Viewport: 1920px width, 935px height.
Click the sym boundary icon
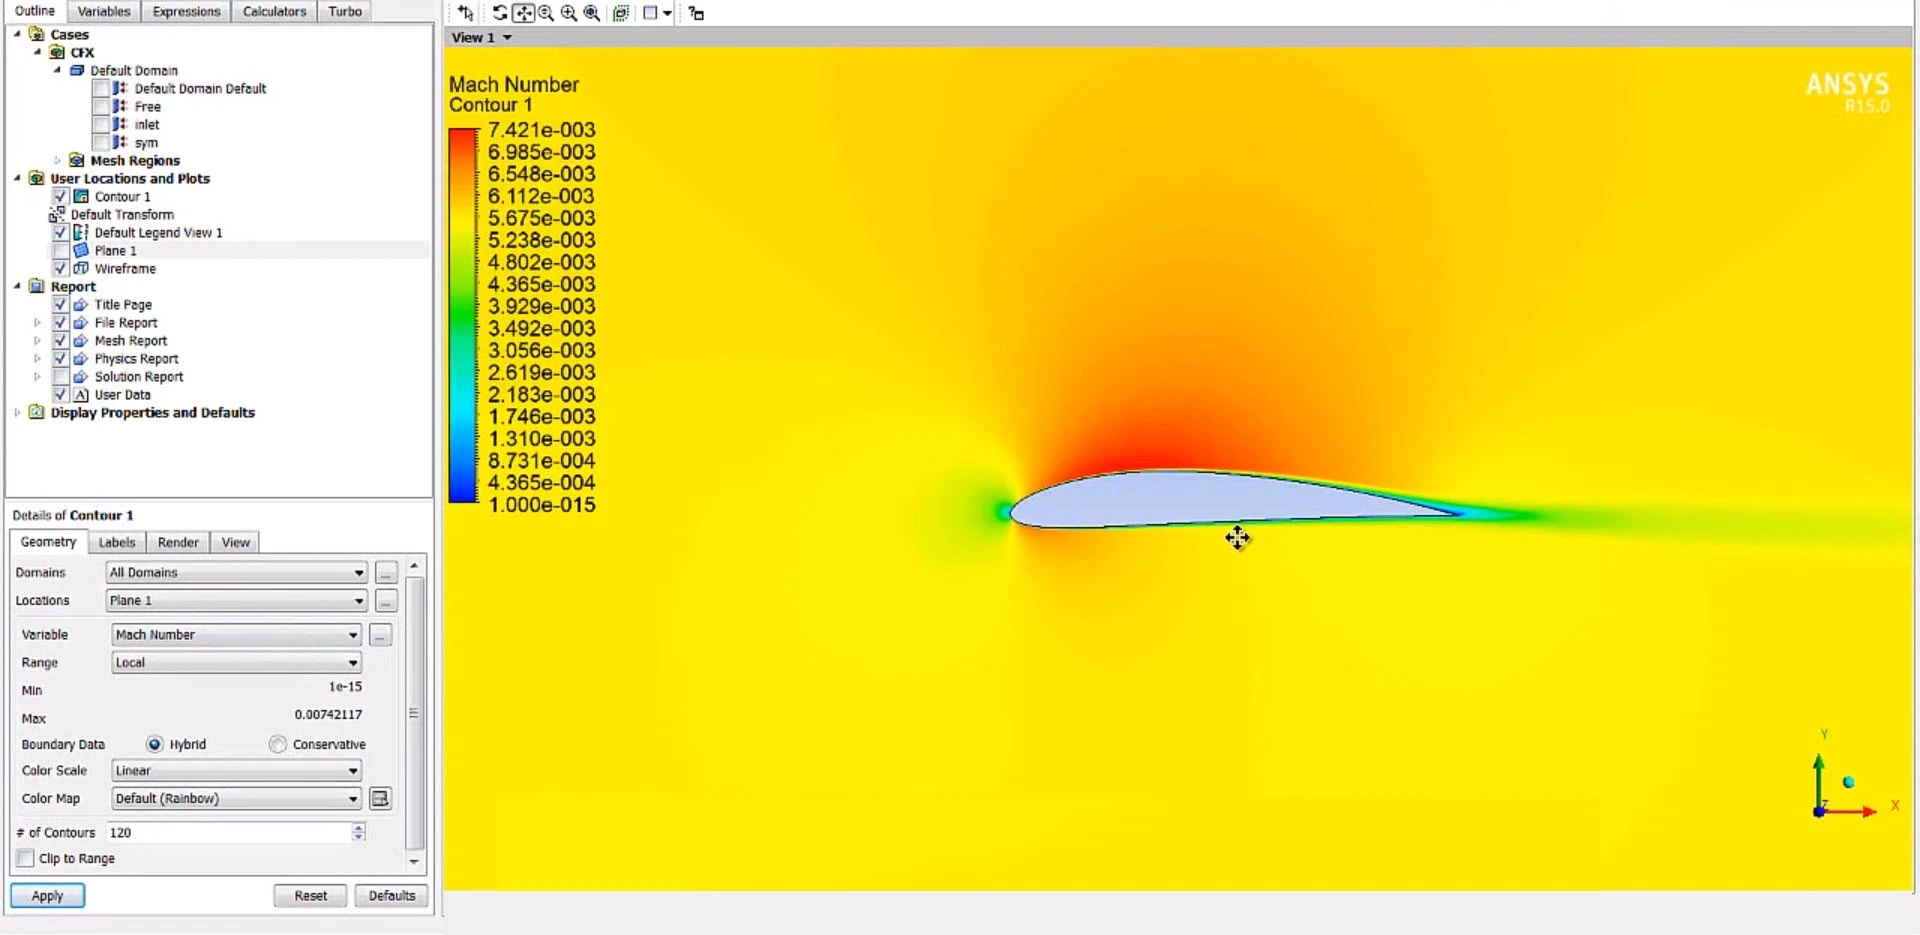pyautogui.click(x=120, y=142)
